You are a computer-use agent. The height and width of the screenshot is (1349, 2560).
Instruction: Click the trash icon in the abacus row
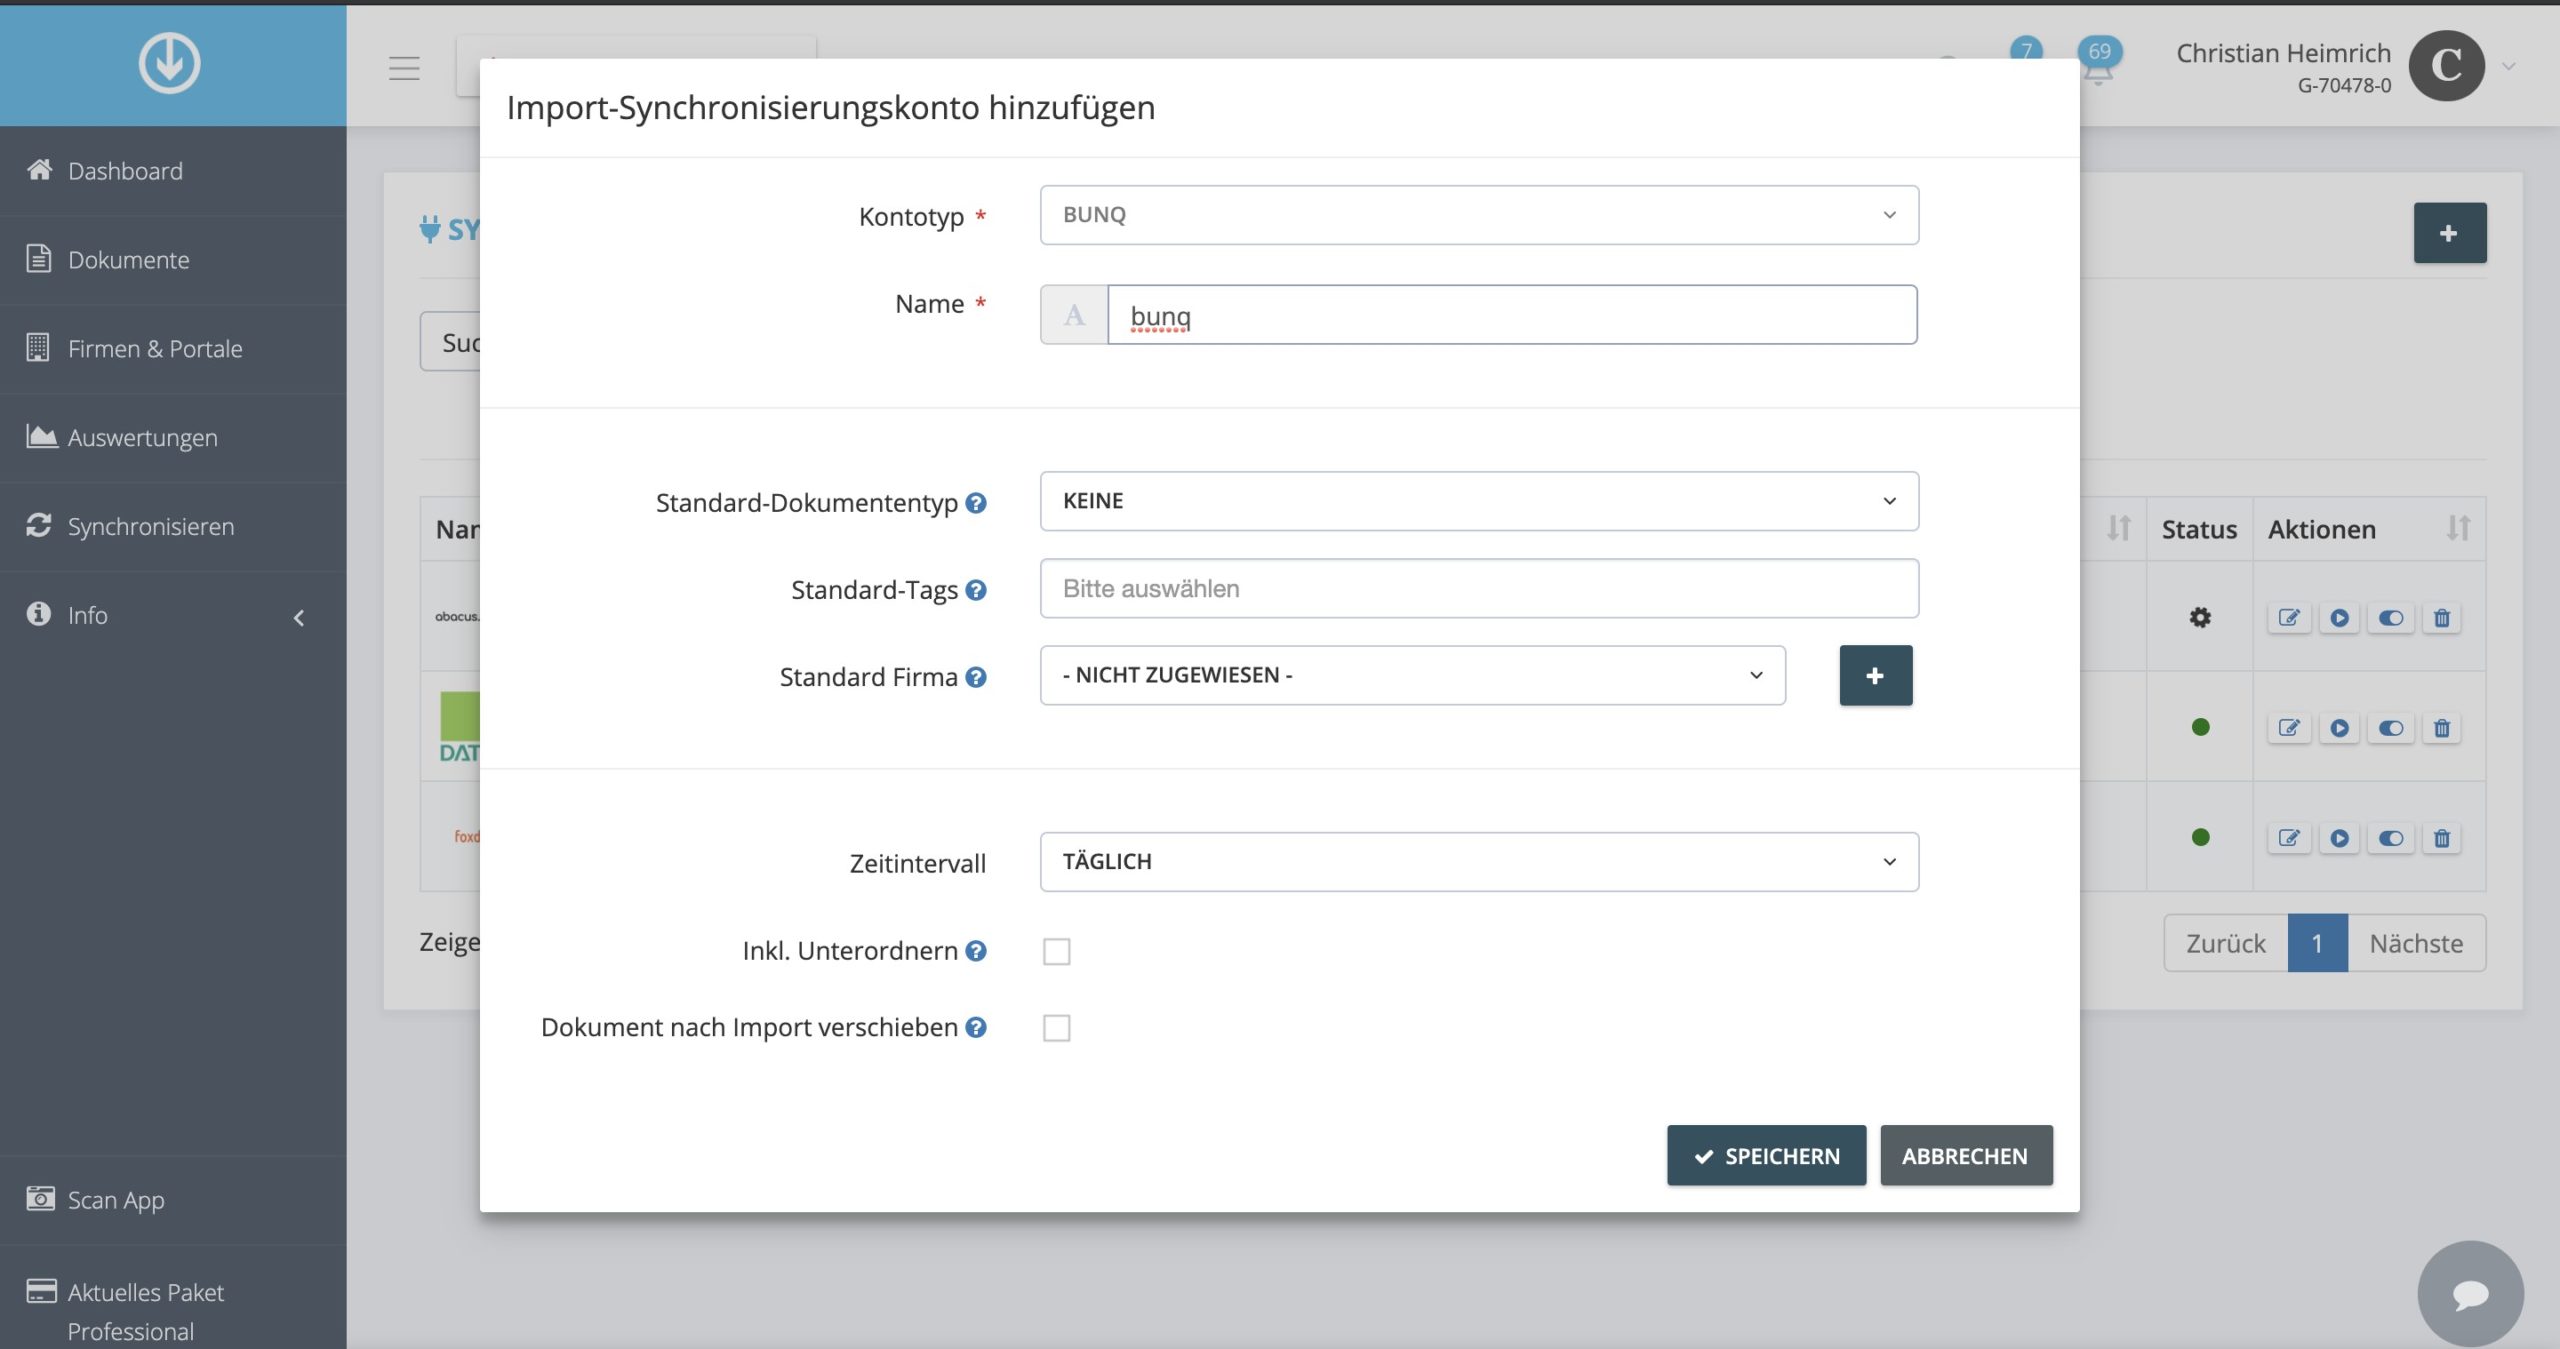(2442, 618)
